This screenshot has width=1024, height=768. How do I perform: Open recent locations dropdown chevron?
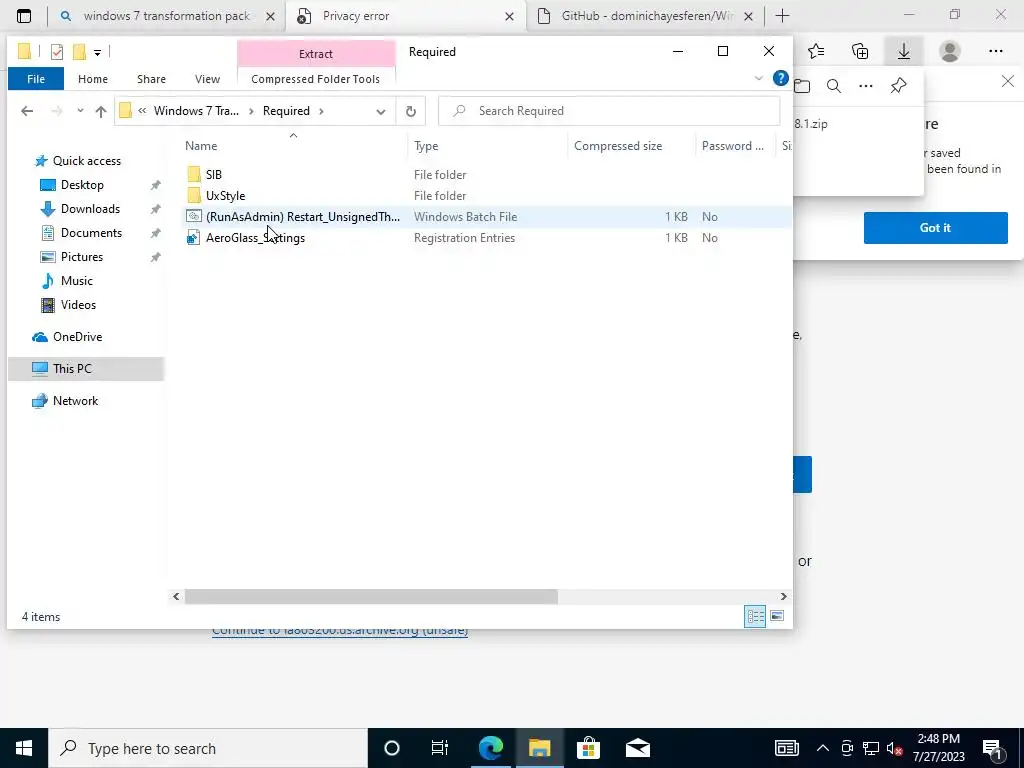(80, 111)
